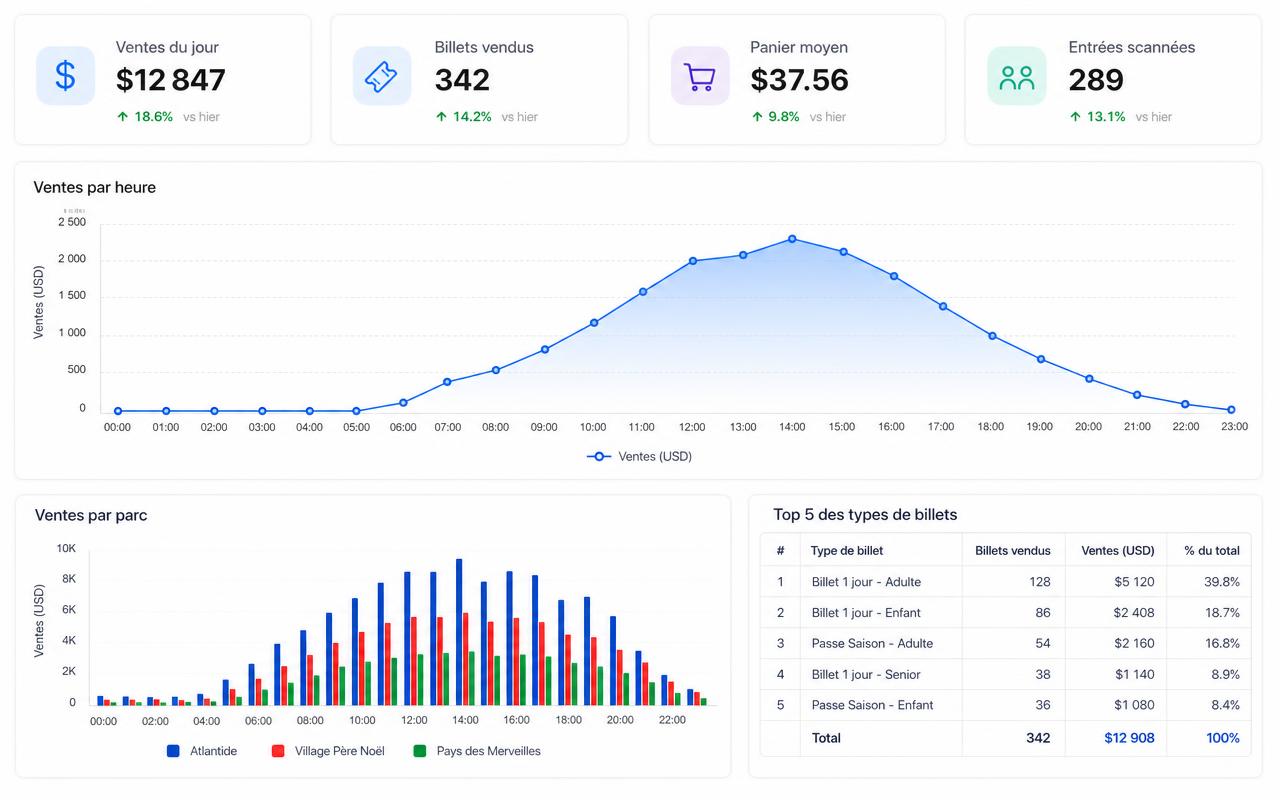1280x800 pixels.
Task: Select the "Passe Saison - Enfant" row name
Action: point(872,705)
